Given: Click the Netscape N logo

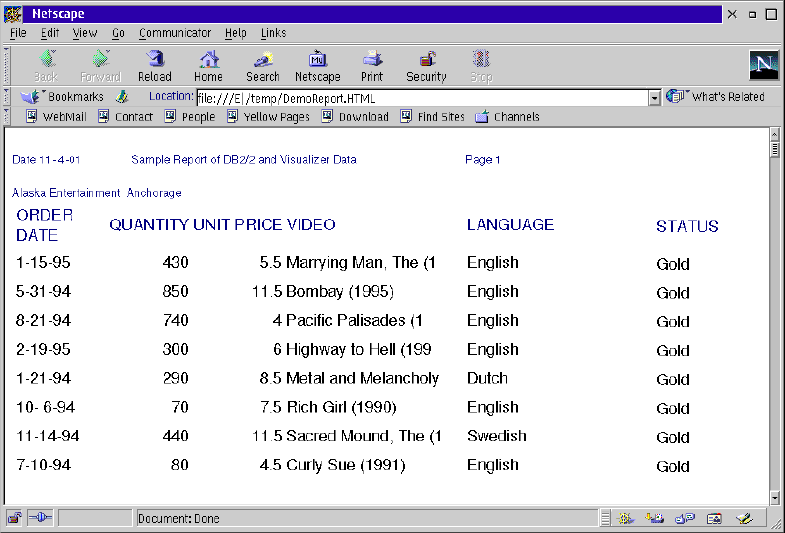Looking at the screenshot, I should click(x=763, y=65).
